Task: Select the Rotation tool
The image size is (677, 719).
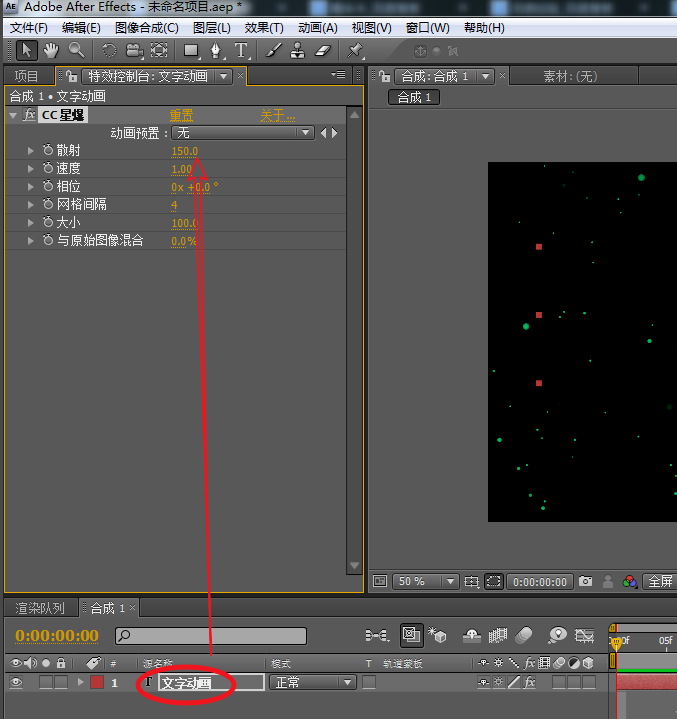Action: (108, 50)
